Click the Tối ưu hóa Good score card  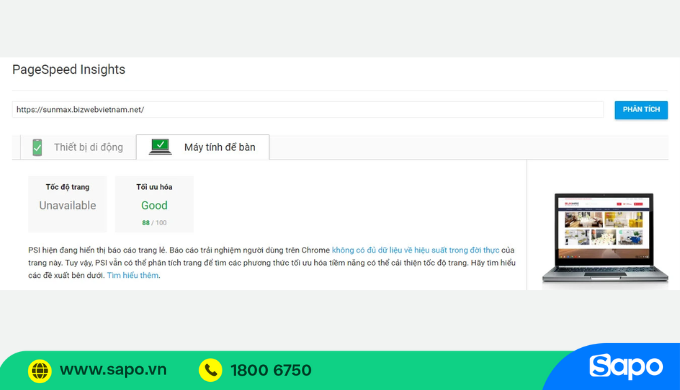point(154,204)
